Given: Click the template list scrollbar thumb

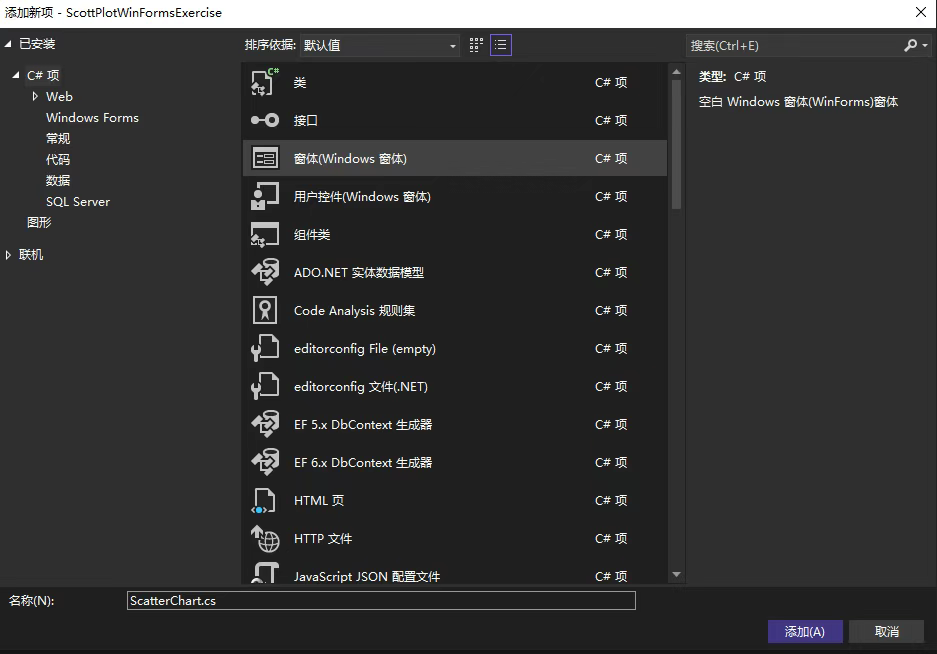Looking at the screenshot, I should coord(676,144).
